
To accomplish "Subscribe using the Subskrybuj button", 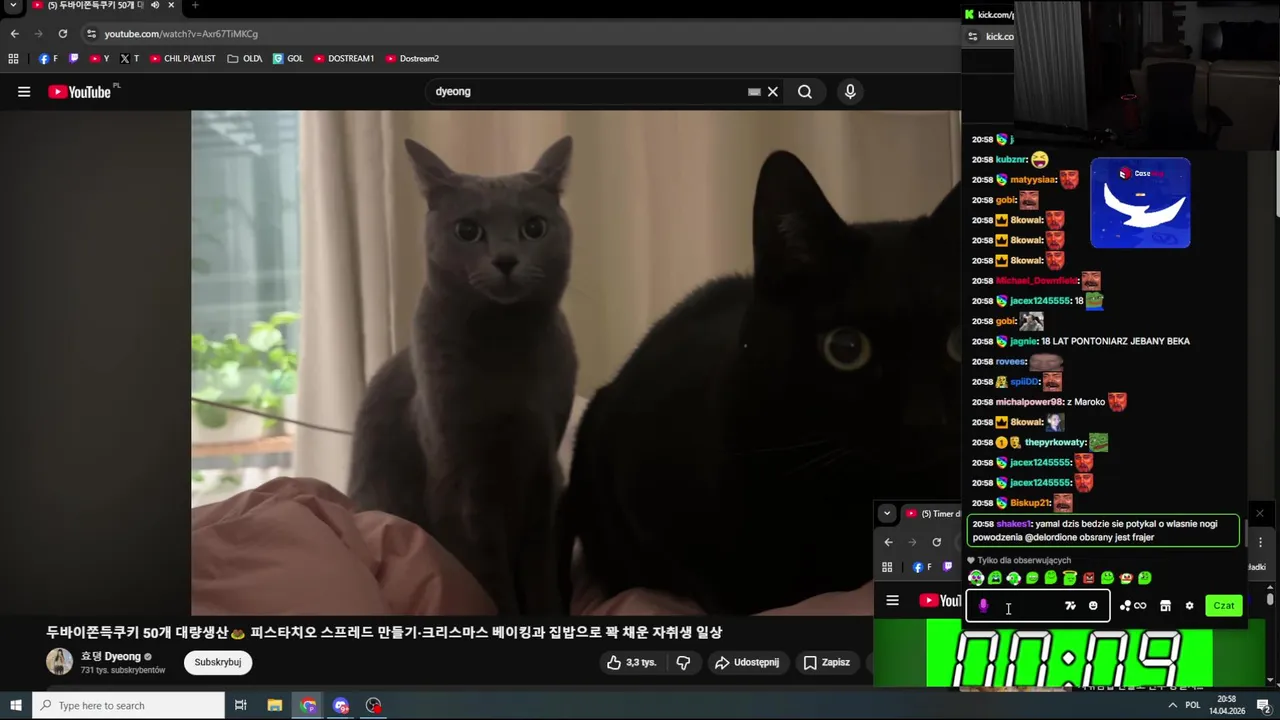I will 218,662.
